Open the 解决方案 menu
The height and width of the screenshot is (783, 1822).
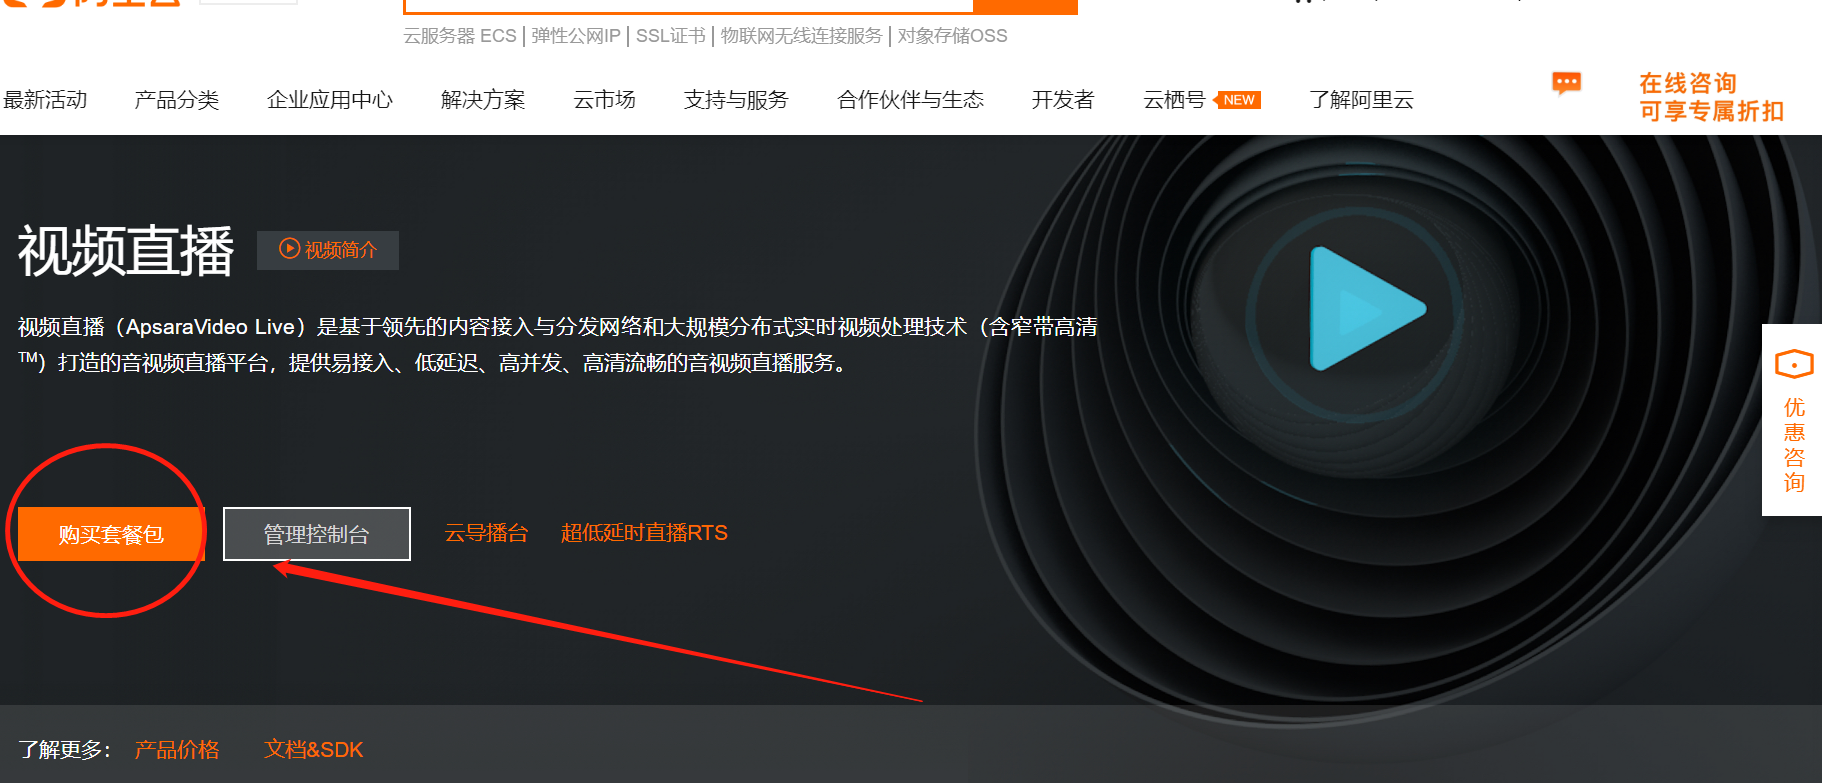point(483,100)
